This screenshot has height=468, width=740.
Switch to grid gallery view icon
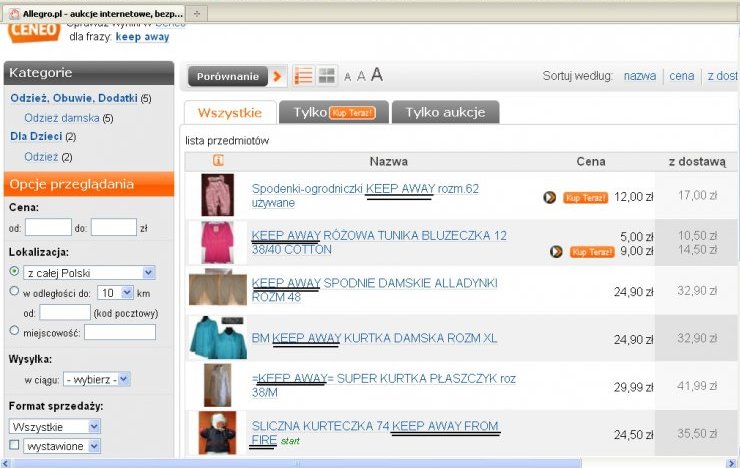pyautogui.click(x=327, y=75)
